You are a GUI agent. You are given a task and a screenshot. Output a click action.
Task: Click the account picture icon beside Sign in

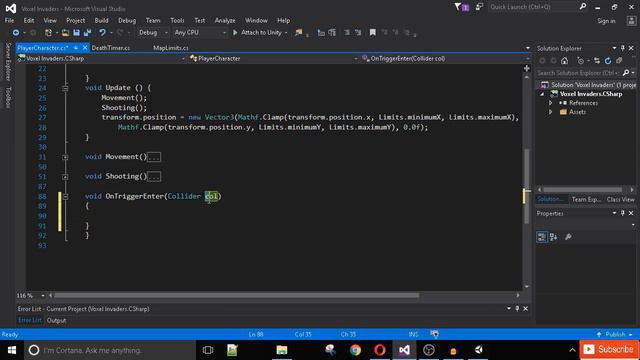631,21
